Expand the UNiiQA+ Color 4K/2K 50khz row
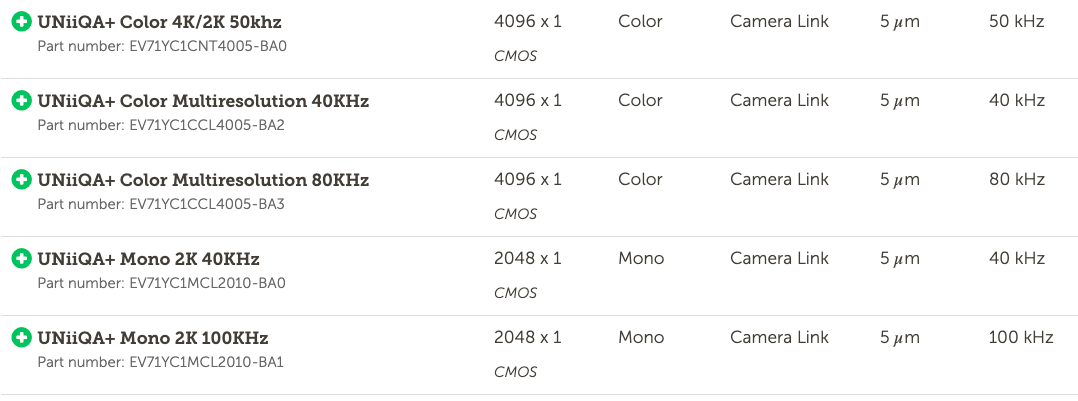Viewport: 1078px width, 401px height. click(x=21, y=22)
